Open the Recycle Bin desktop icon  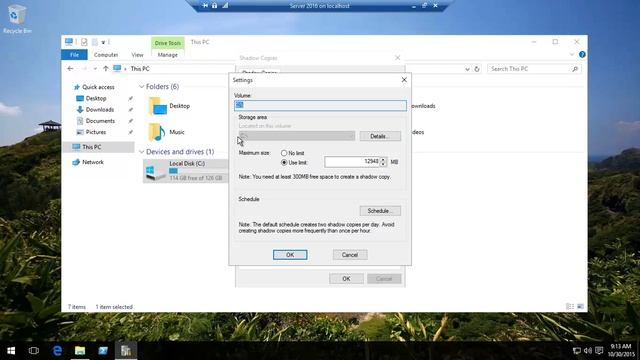tap(17, 19)
